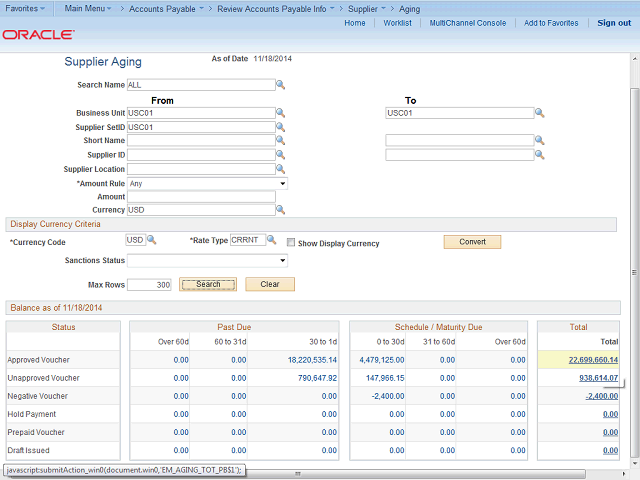Click the Search button
Image resolution: width=640 pixels, height=480 pixels.
pos(208,284)
